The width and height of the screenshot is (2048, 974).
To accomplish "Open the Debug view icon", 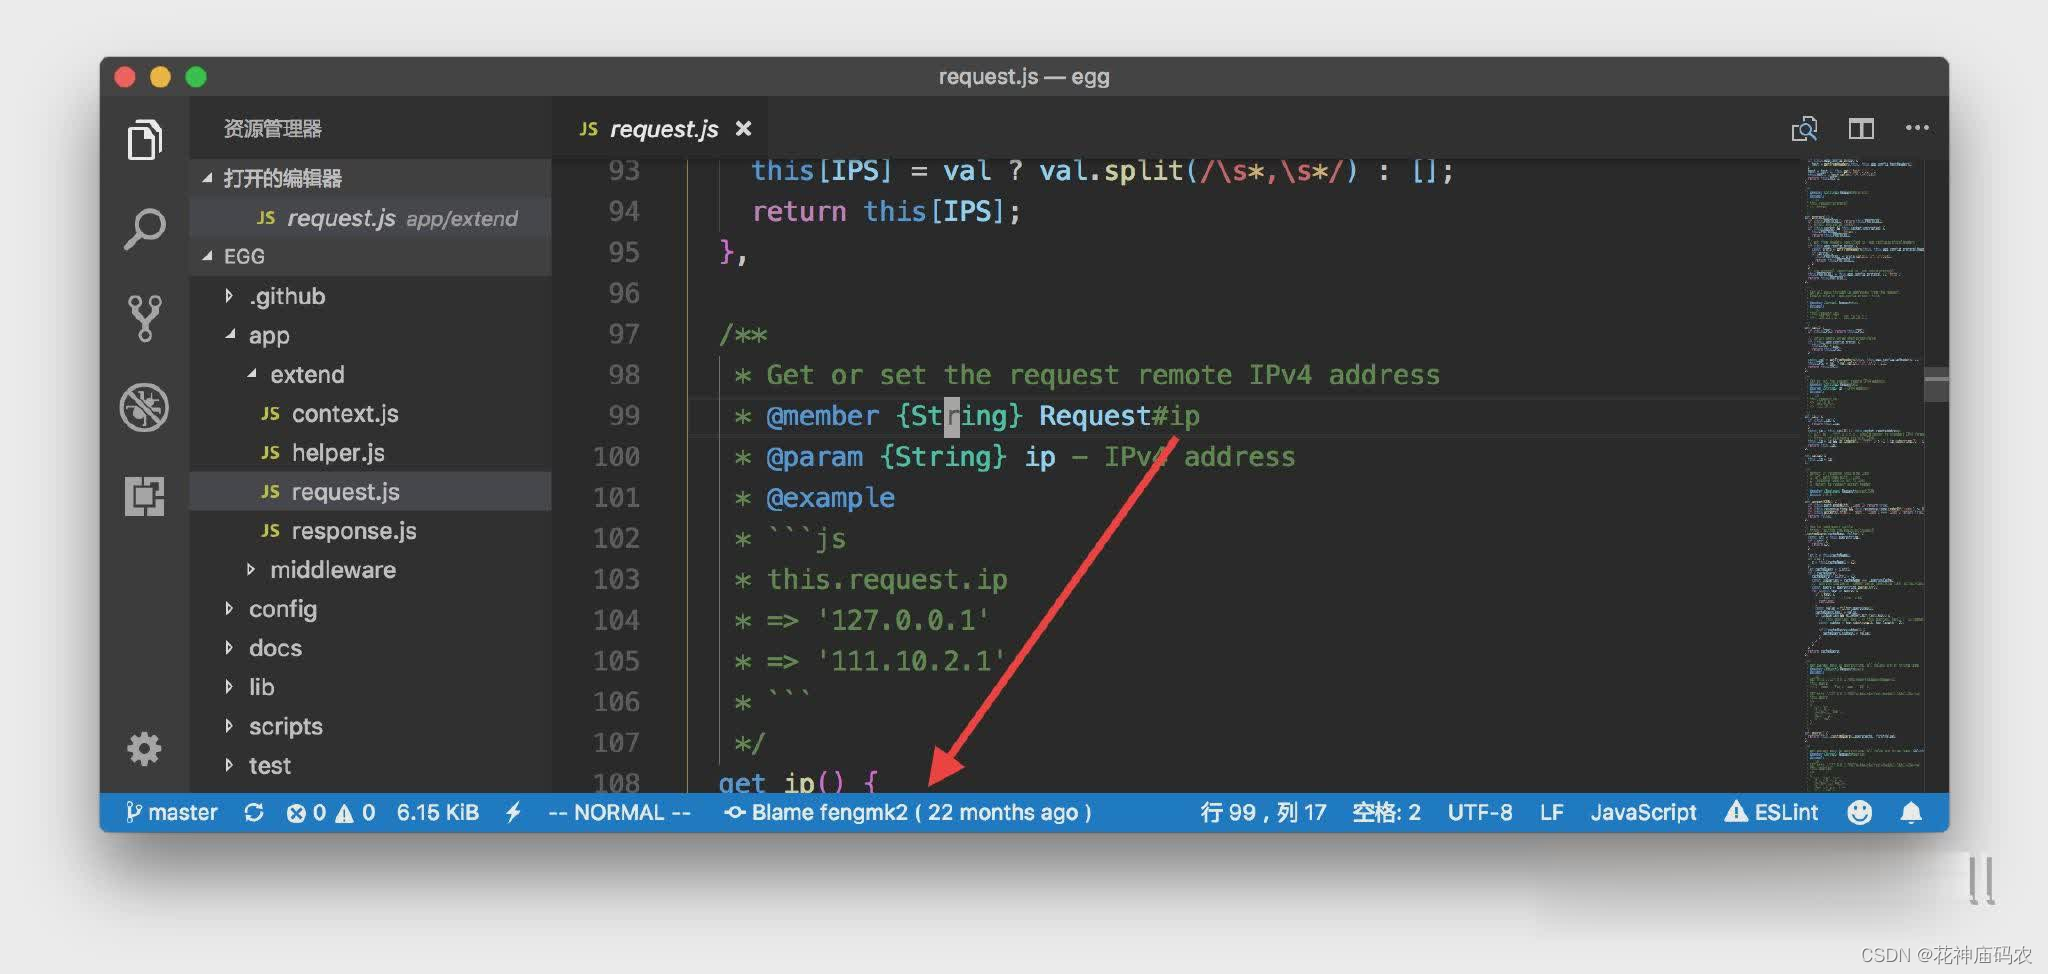I will pos(144,407).
